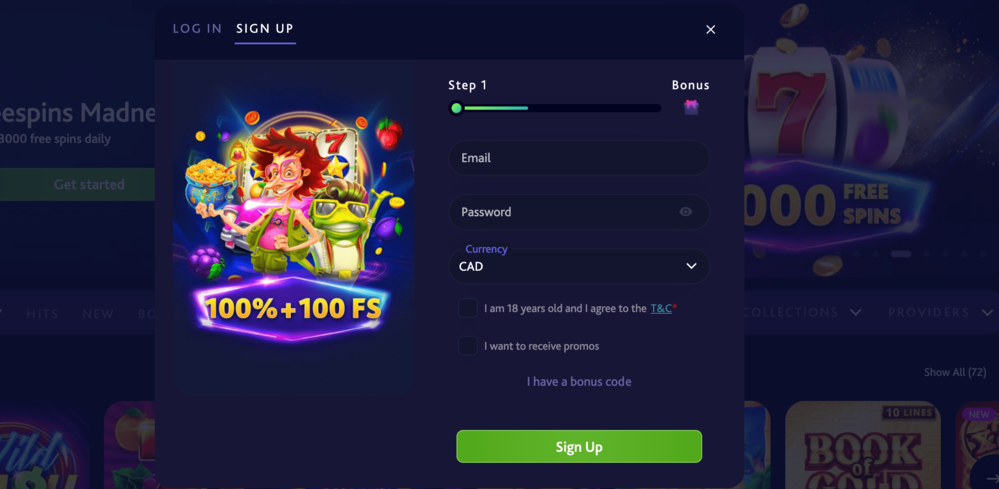This screenshot has height=489, width=999.
Task: Click into the Password field
Action: coord(579,212)
